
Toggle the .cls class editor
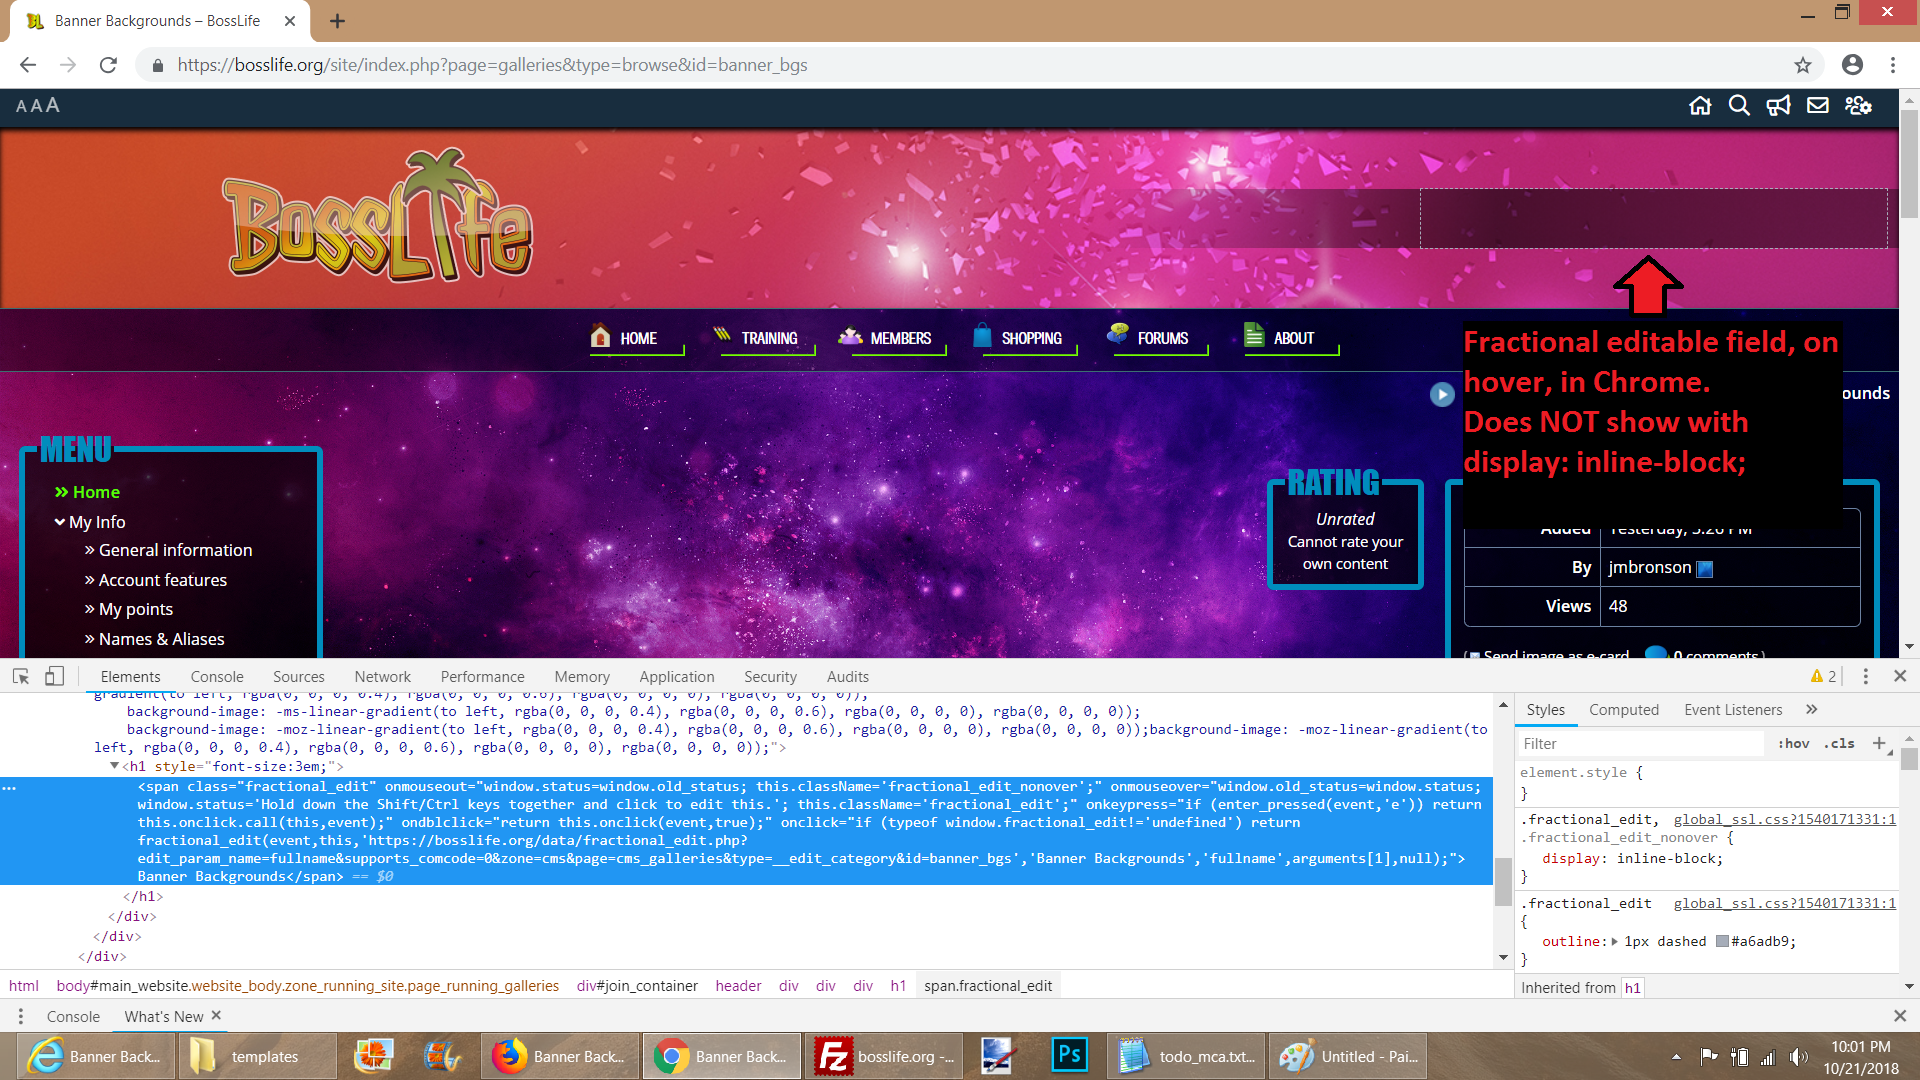1839,744
